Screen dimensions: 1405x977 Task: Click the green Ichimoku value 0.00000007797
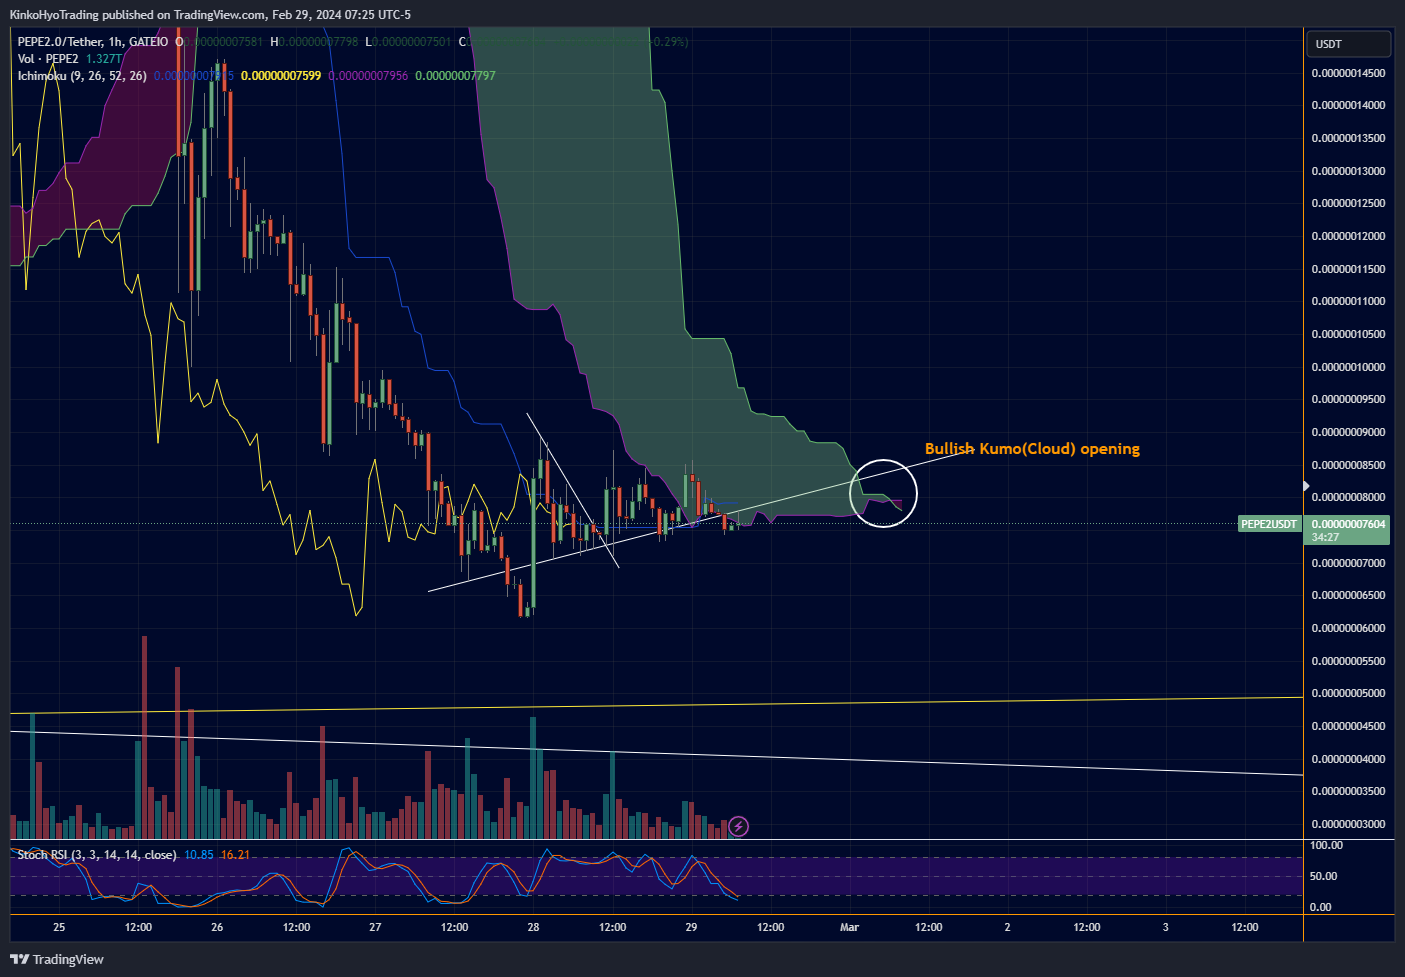coord(455,76)
